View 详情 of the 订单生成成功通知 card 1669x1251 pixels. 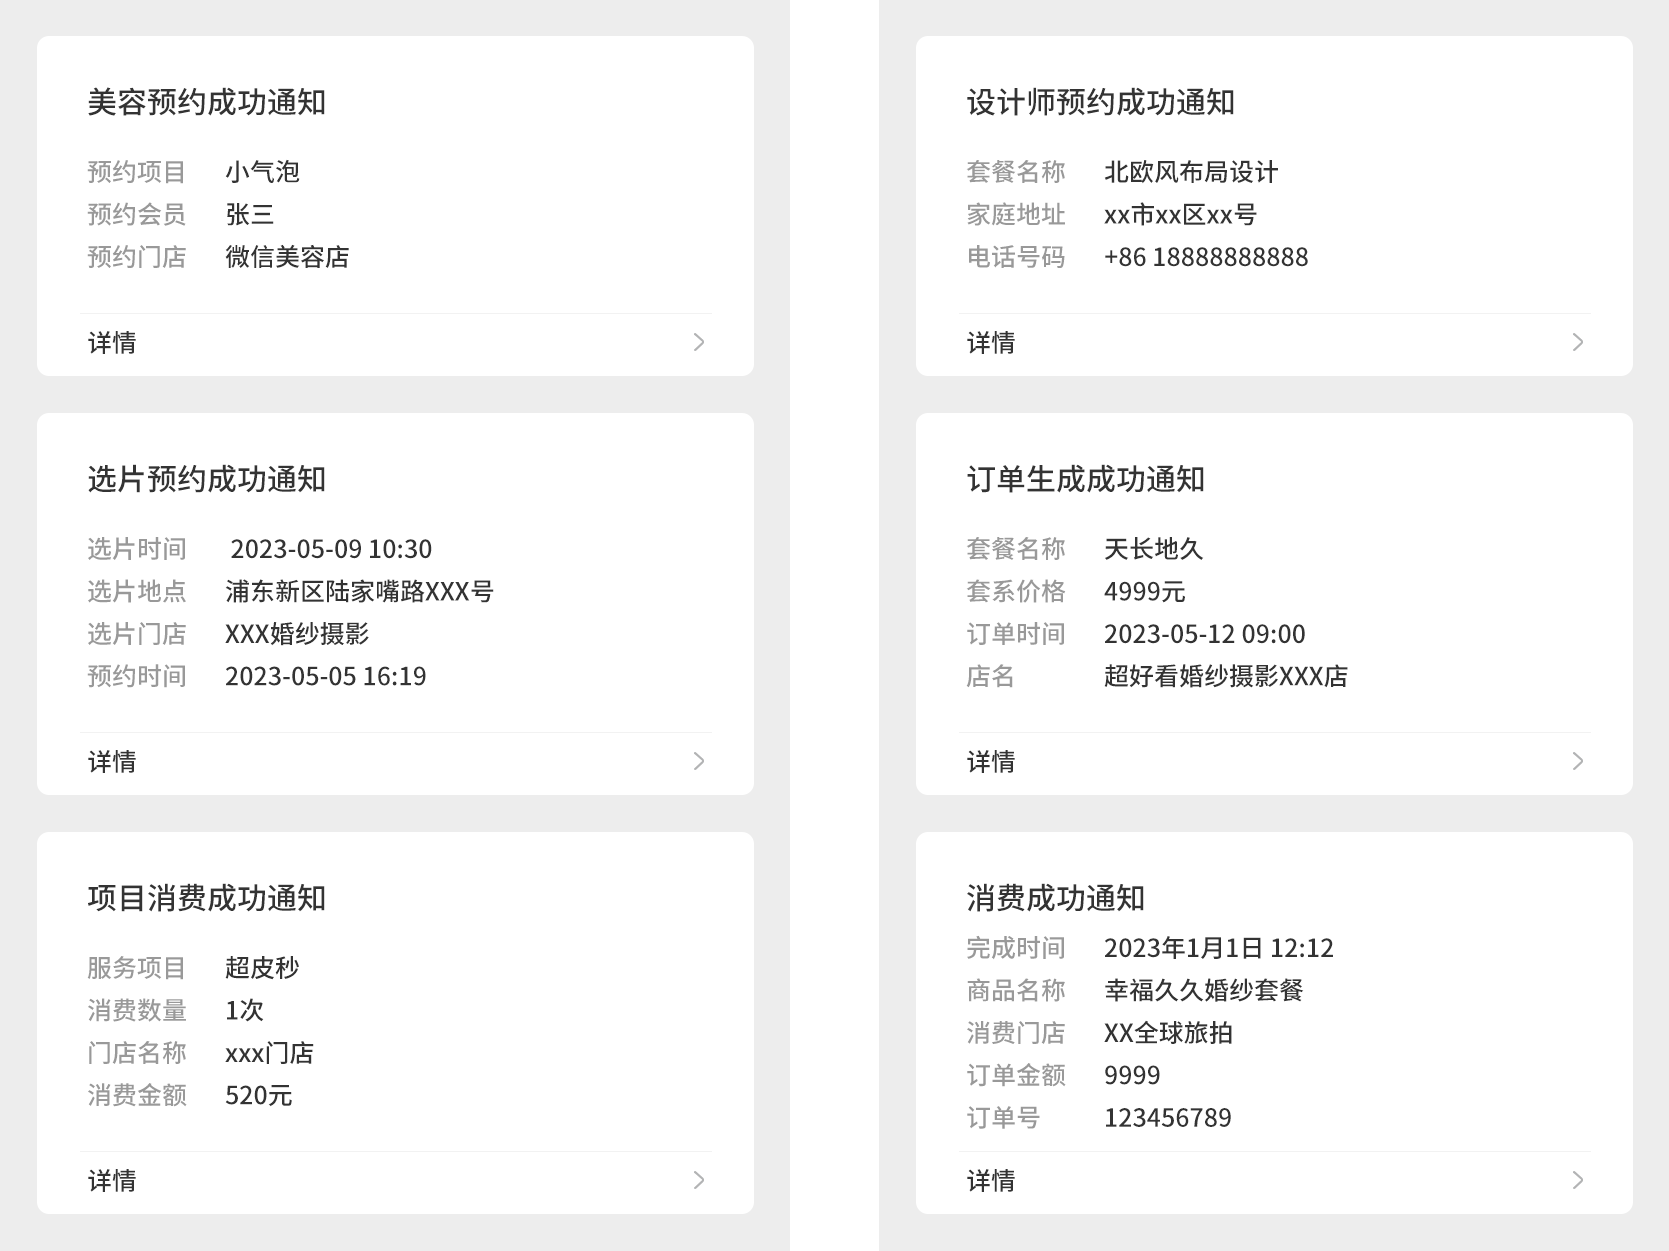(991, 762)
